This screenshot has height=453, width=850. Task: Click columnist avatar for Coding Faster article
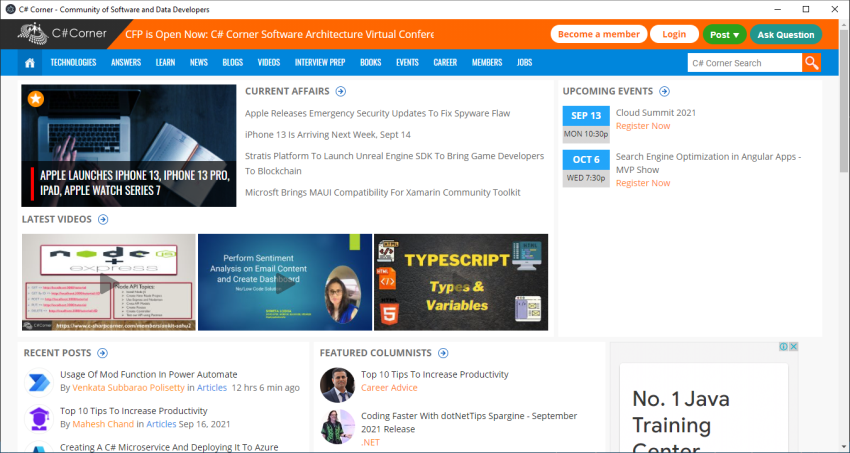(x=337, y=427)
